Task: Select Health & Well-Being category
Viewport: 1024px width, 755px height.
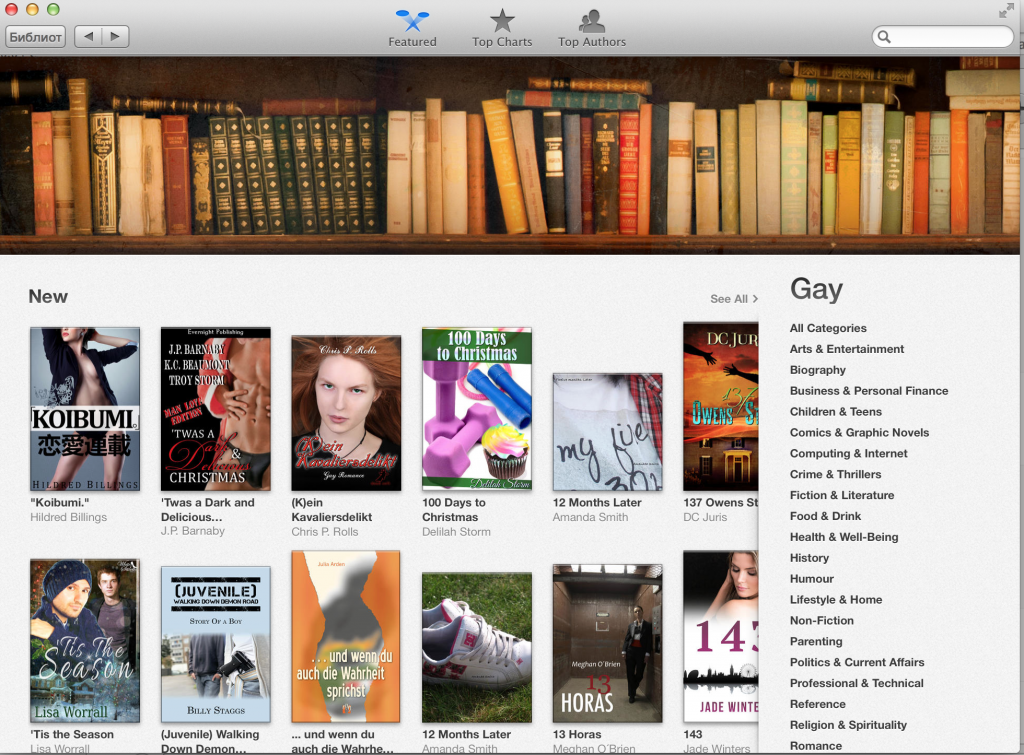Action: tap(844, 537)
